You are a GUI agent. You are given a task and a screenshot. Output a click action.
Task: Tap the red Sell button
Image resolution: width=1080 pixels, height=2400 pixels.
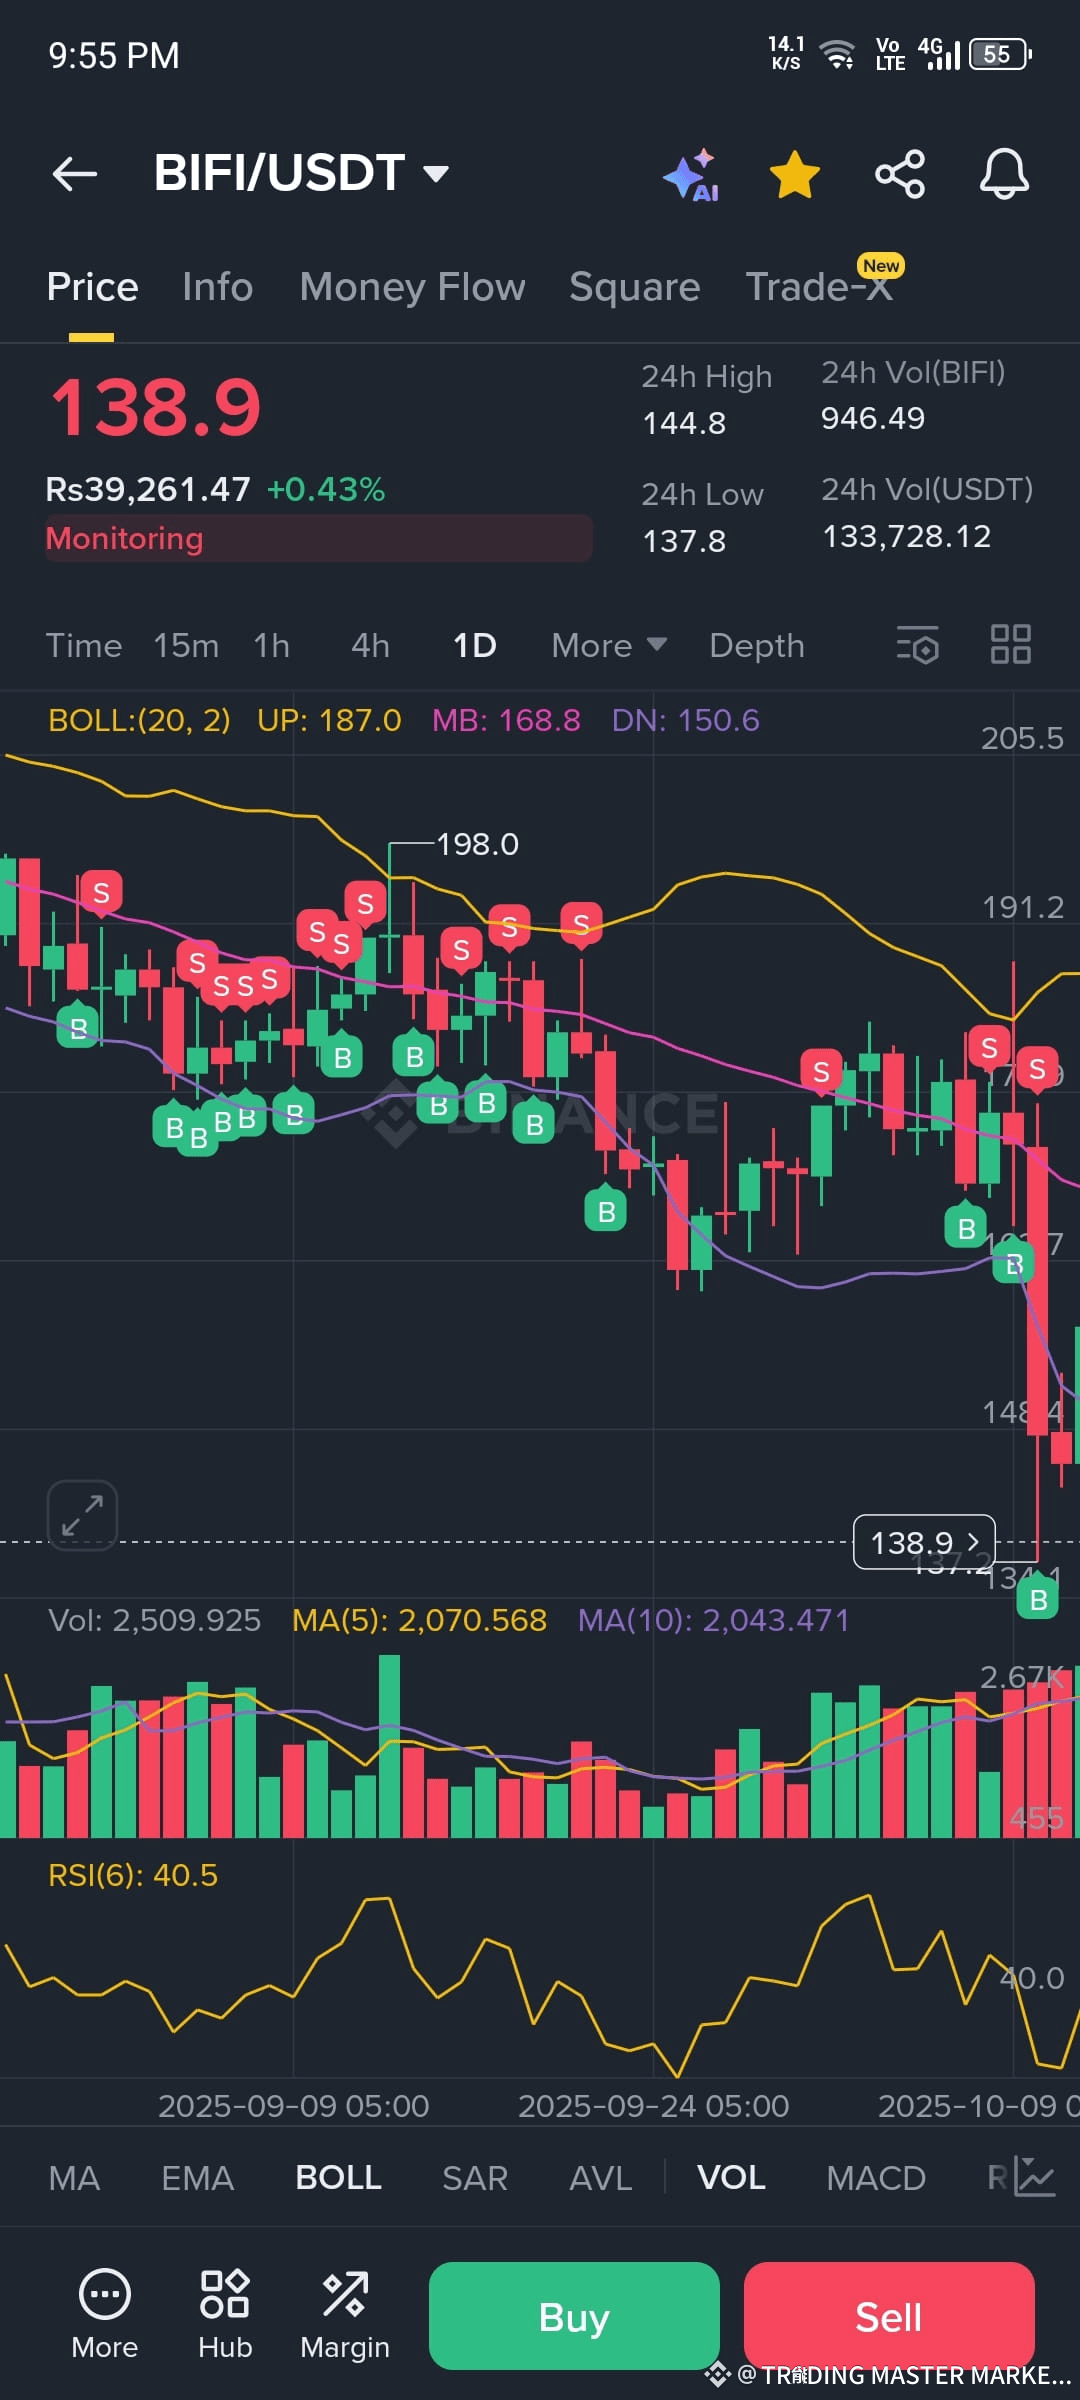889,2316
